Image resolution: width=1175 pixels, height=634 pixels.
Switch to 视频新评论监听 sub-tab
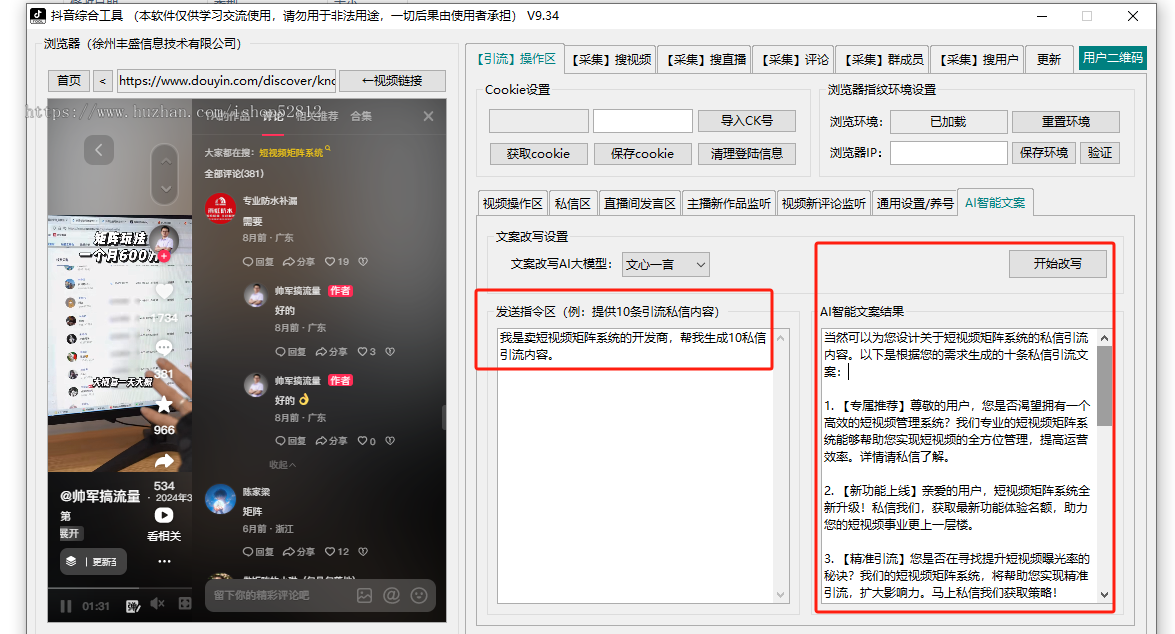click(x=824, y=203)
